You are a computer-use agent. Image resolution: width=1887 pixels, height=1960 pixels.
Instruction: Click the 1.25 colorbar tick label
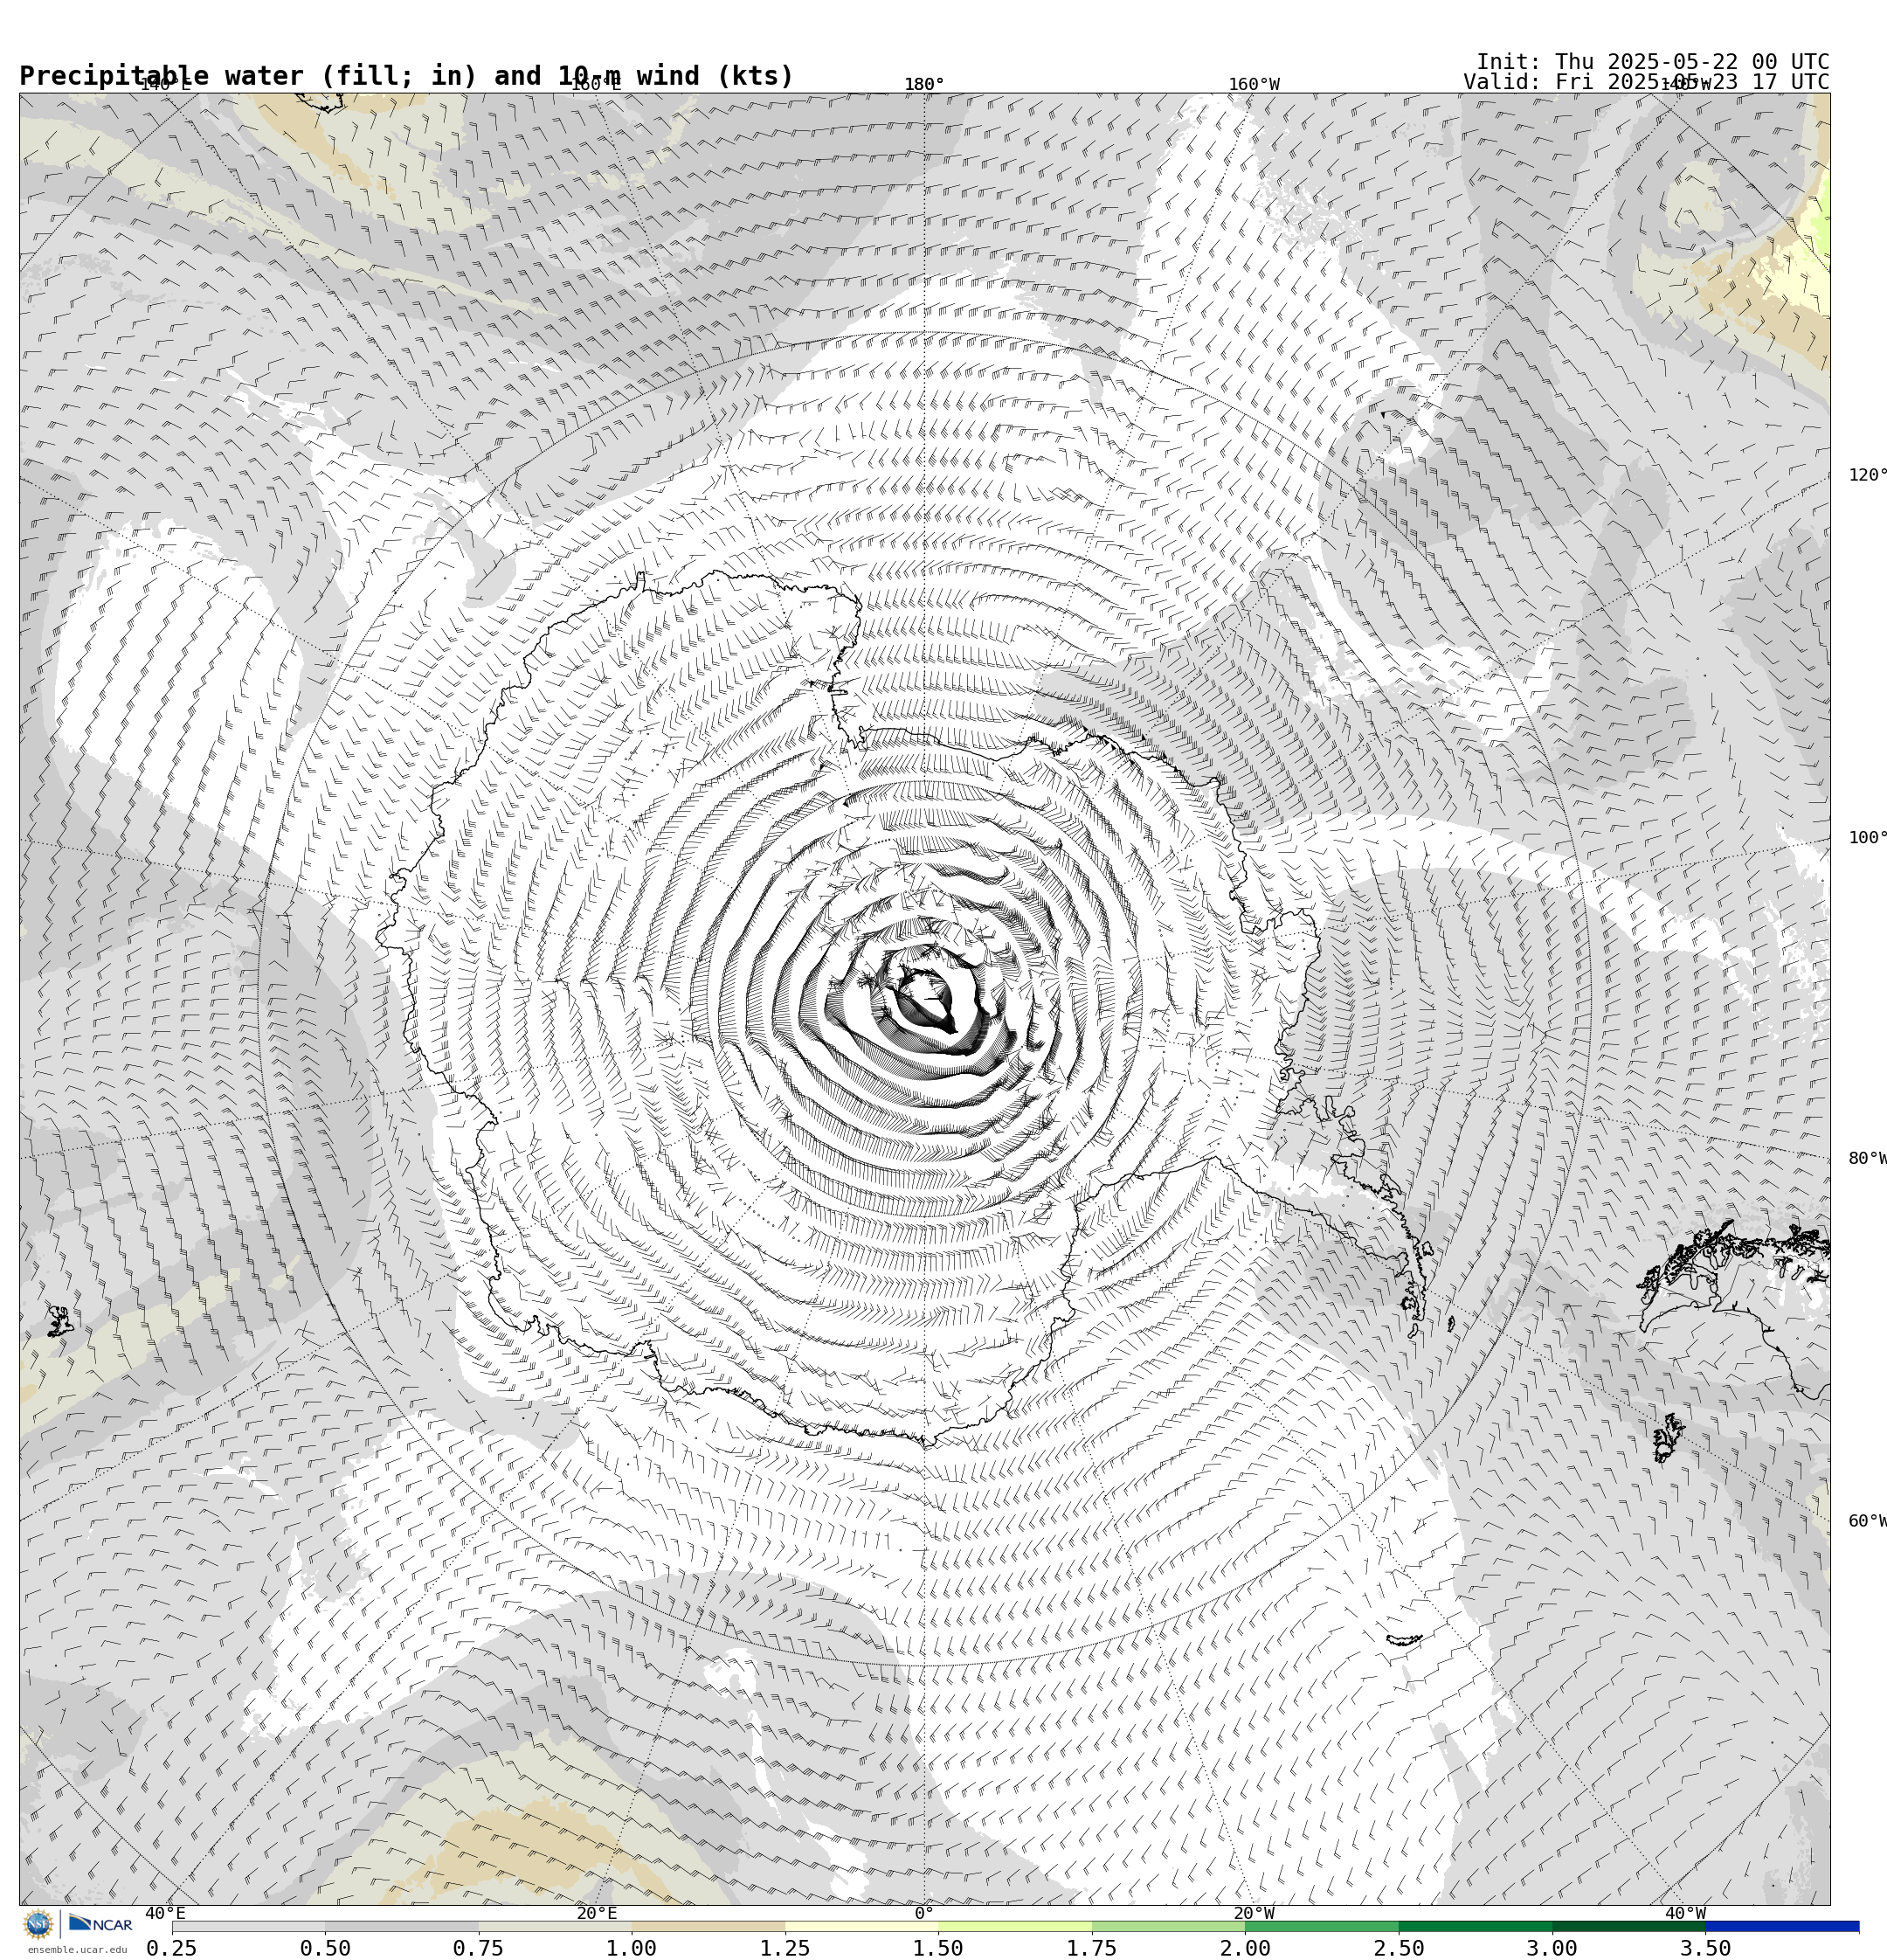(x=785, y=1948)
